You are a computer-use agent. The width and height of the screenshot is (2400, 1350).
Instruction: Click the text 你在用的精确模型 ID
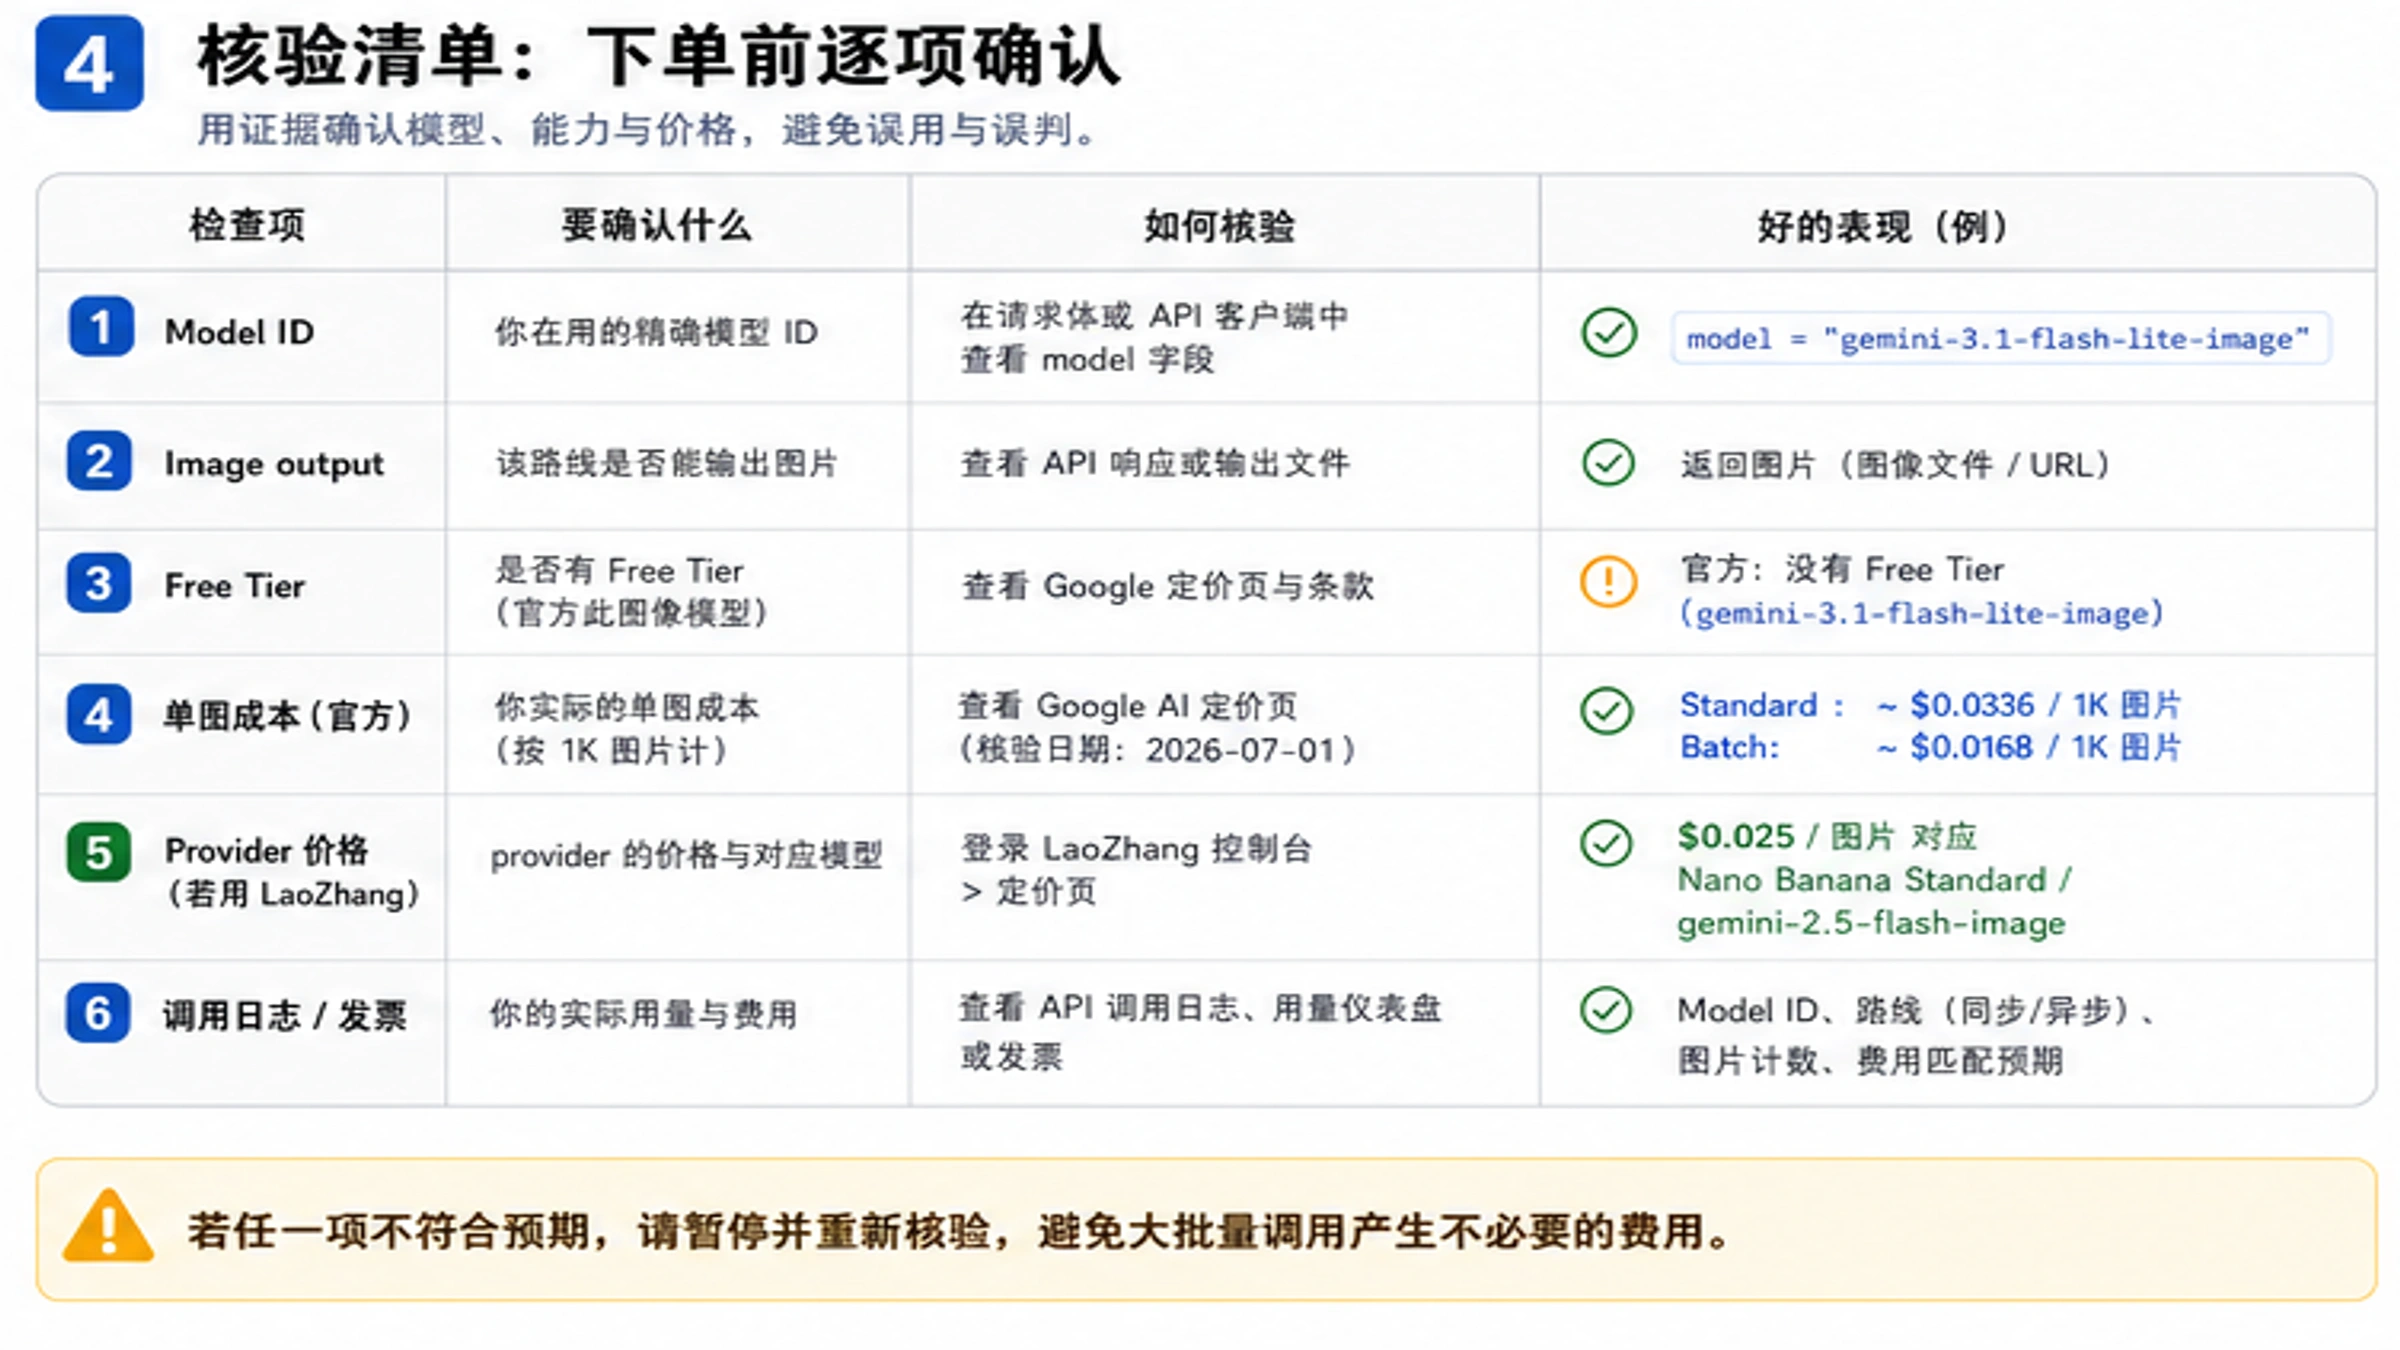click(657, 332)
